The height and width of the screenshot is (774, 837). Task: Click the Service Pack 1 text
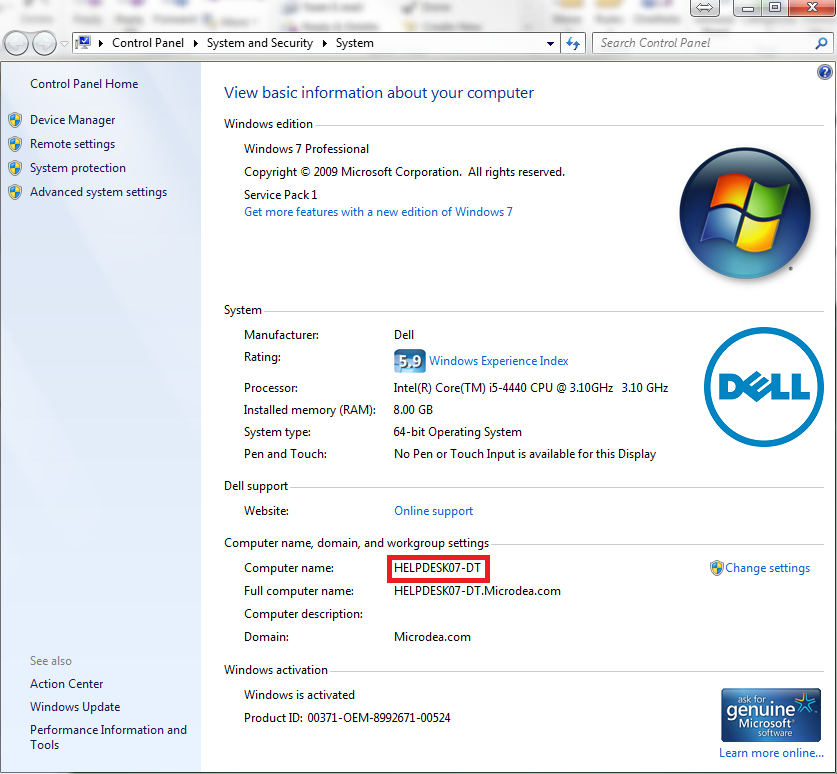pos(280,195)
